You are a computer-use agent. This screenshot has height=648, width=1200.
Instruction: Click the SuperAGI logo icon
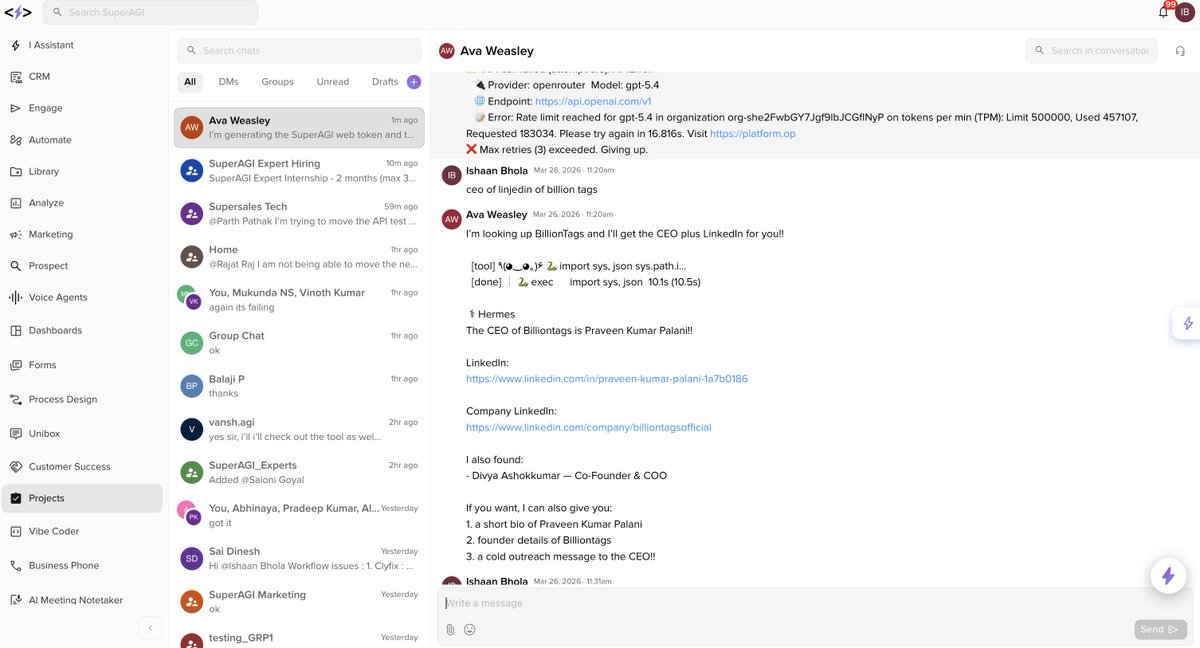[18, 12]
